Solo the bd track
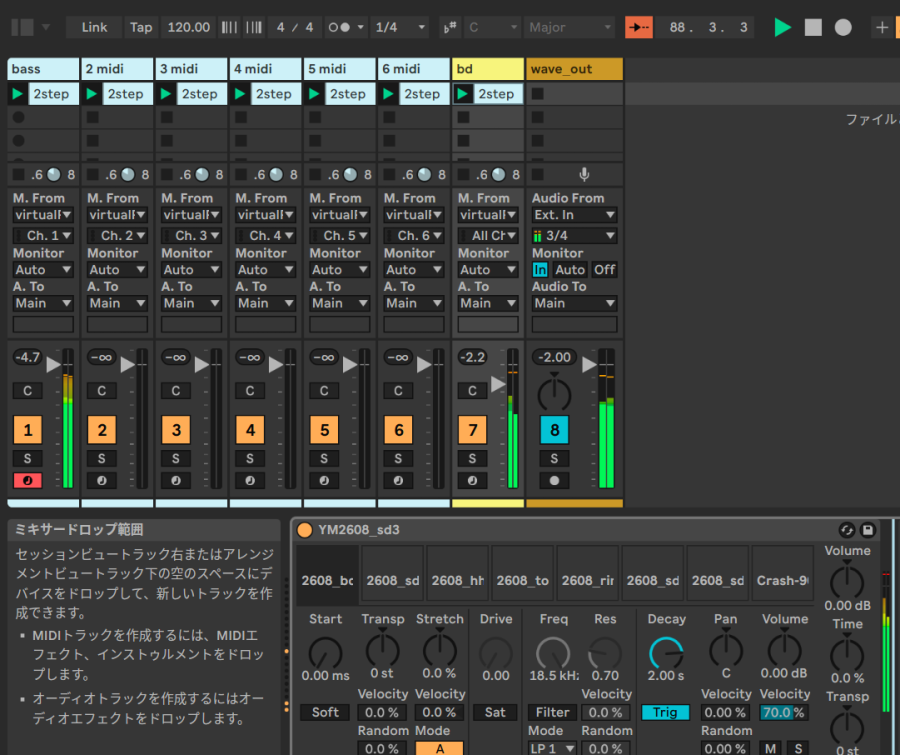Viewport: 900px width, 755px height. [x=472, y=458]
